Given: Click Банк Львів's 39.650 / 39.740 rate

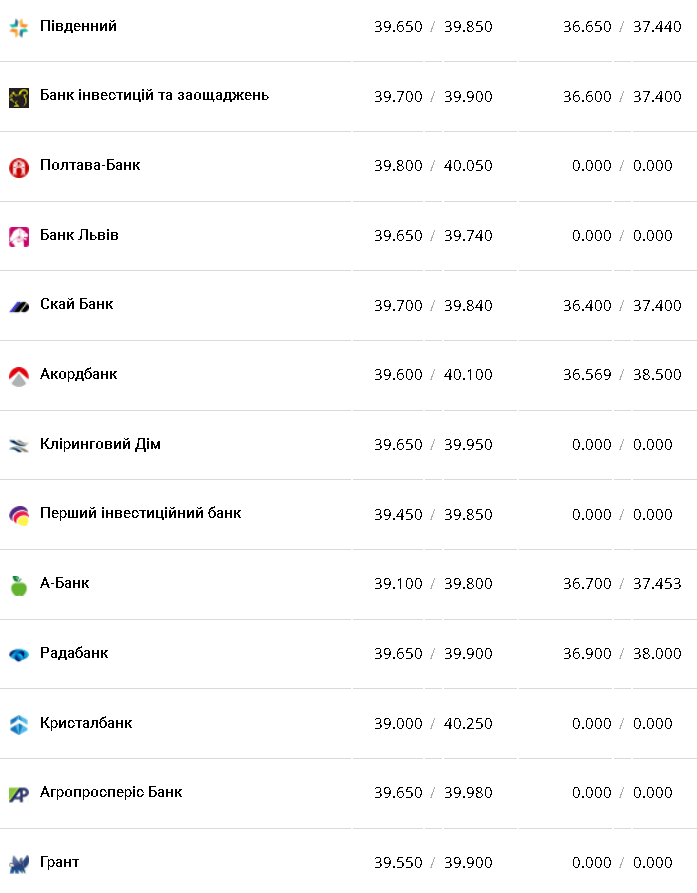Looking at the screenshot, I should [x=433, y=236].
